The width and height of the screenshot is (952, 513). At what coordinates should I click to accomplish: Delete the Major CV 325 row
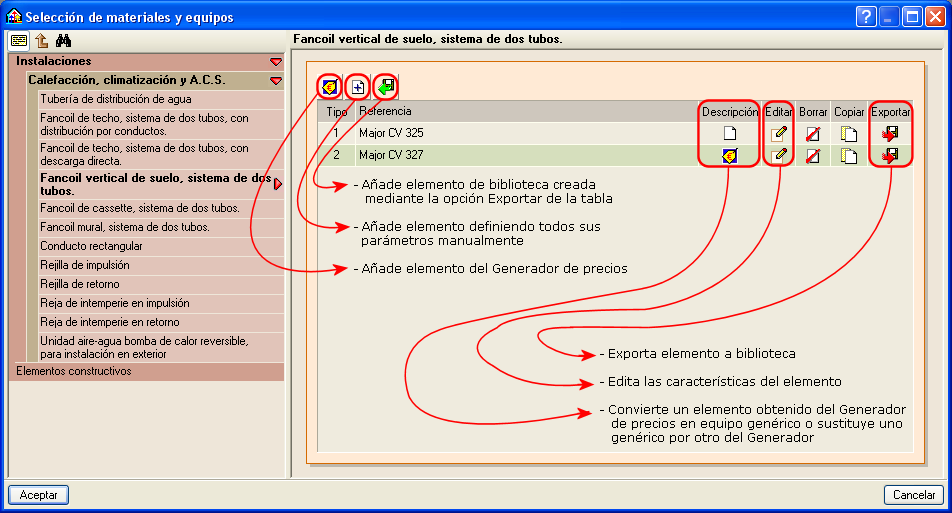pos(813,134)
